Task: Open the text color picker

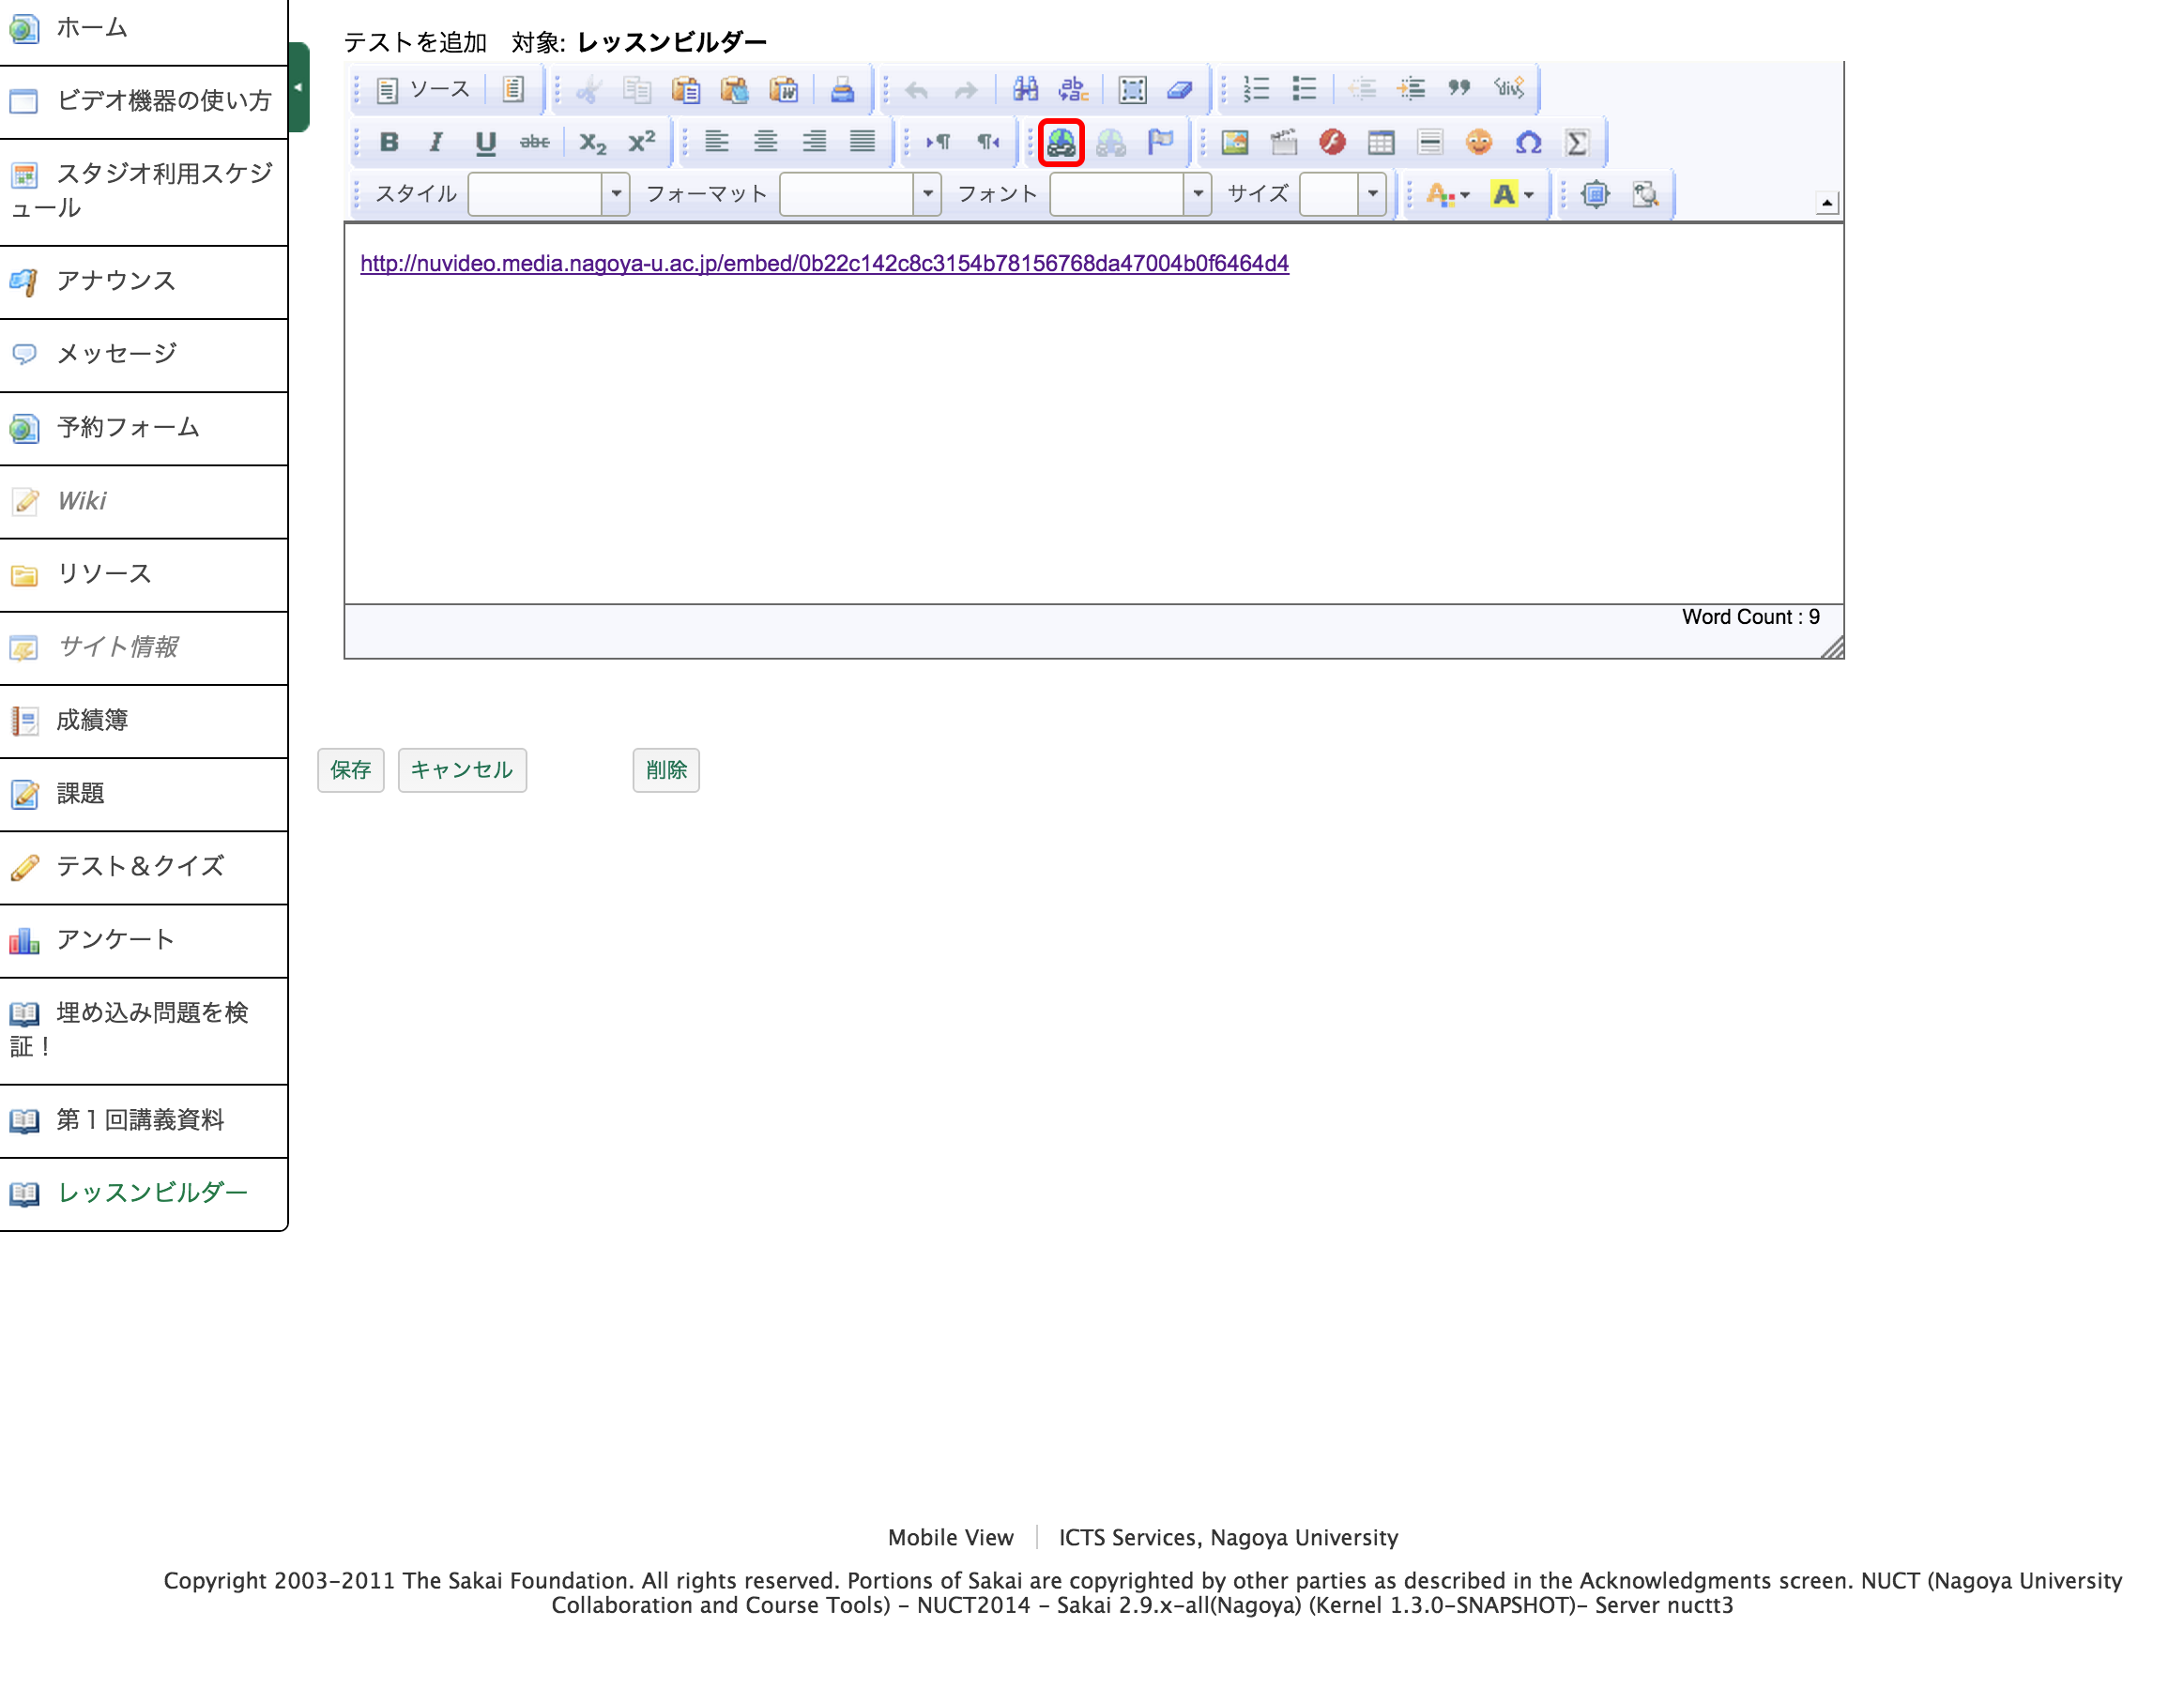Action: pos(1446,194)
